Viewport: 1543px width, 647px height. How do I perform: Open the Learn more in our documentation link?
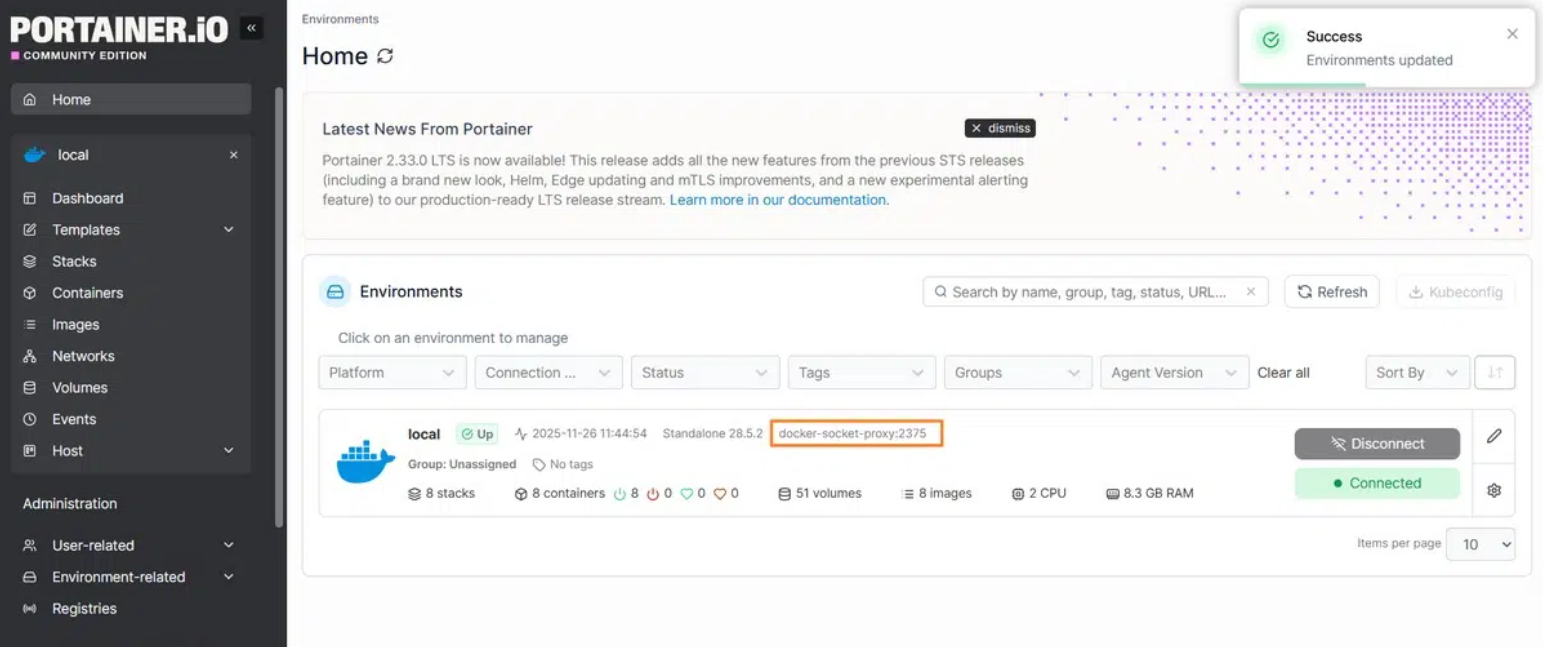778,200
